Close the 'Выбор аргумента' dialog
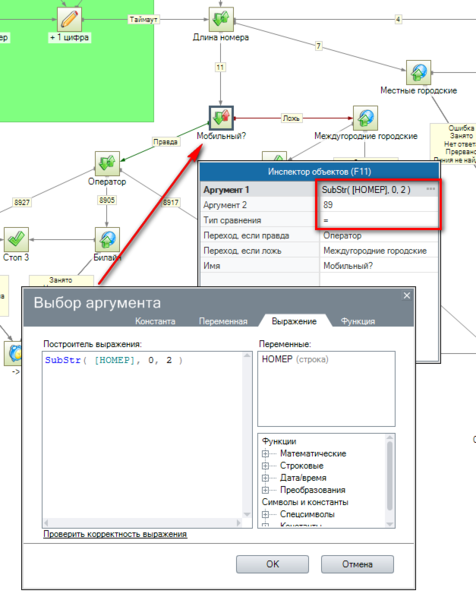Image resolution: width=476 pixels, height=600 pixels. coord(407,295)
